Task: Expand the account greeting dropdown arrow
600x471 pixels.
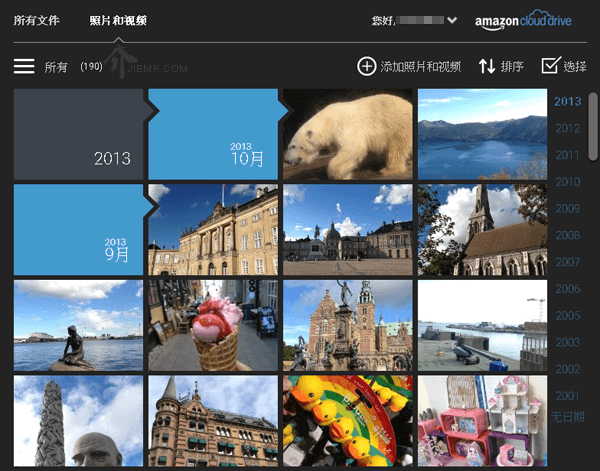Action: (452, 20)
